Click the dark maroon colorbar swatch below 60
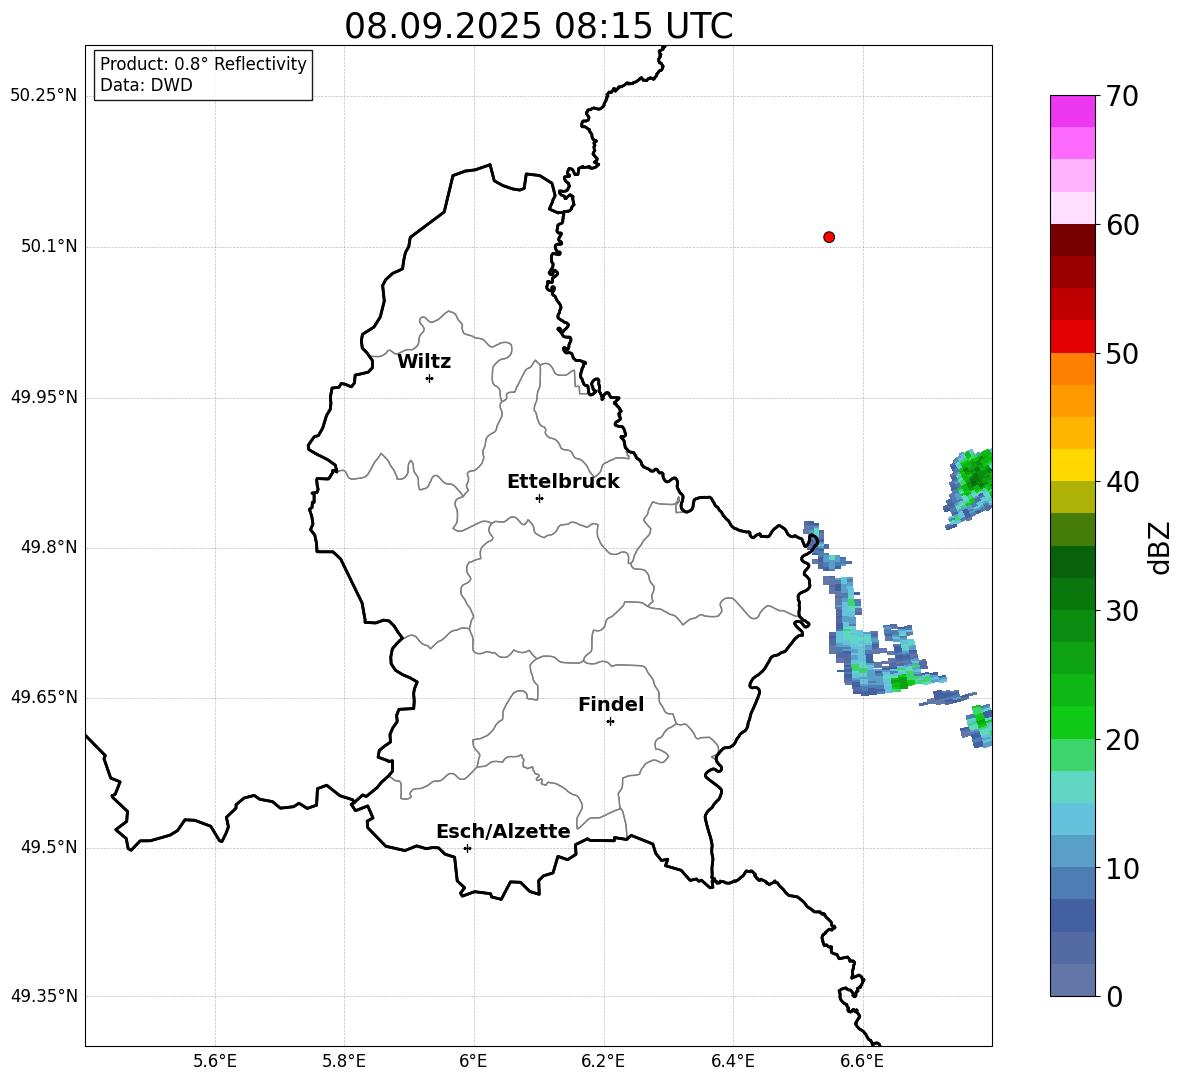 pos(1072,240)
